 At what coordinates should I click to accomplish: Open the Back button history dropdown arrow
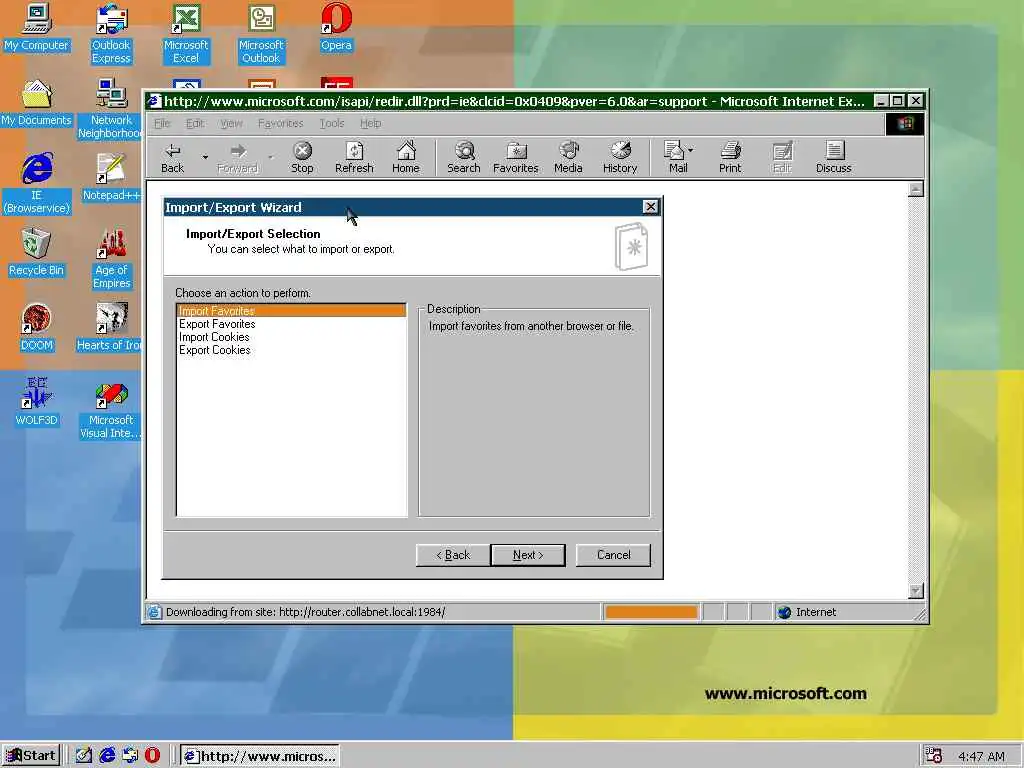(205, 157)
